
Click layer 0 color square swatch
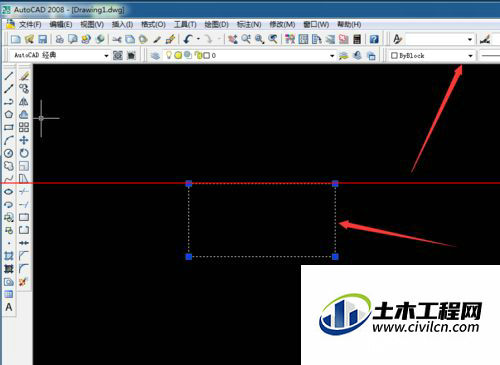pos(207,56)
